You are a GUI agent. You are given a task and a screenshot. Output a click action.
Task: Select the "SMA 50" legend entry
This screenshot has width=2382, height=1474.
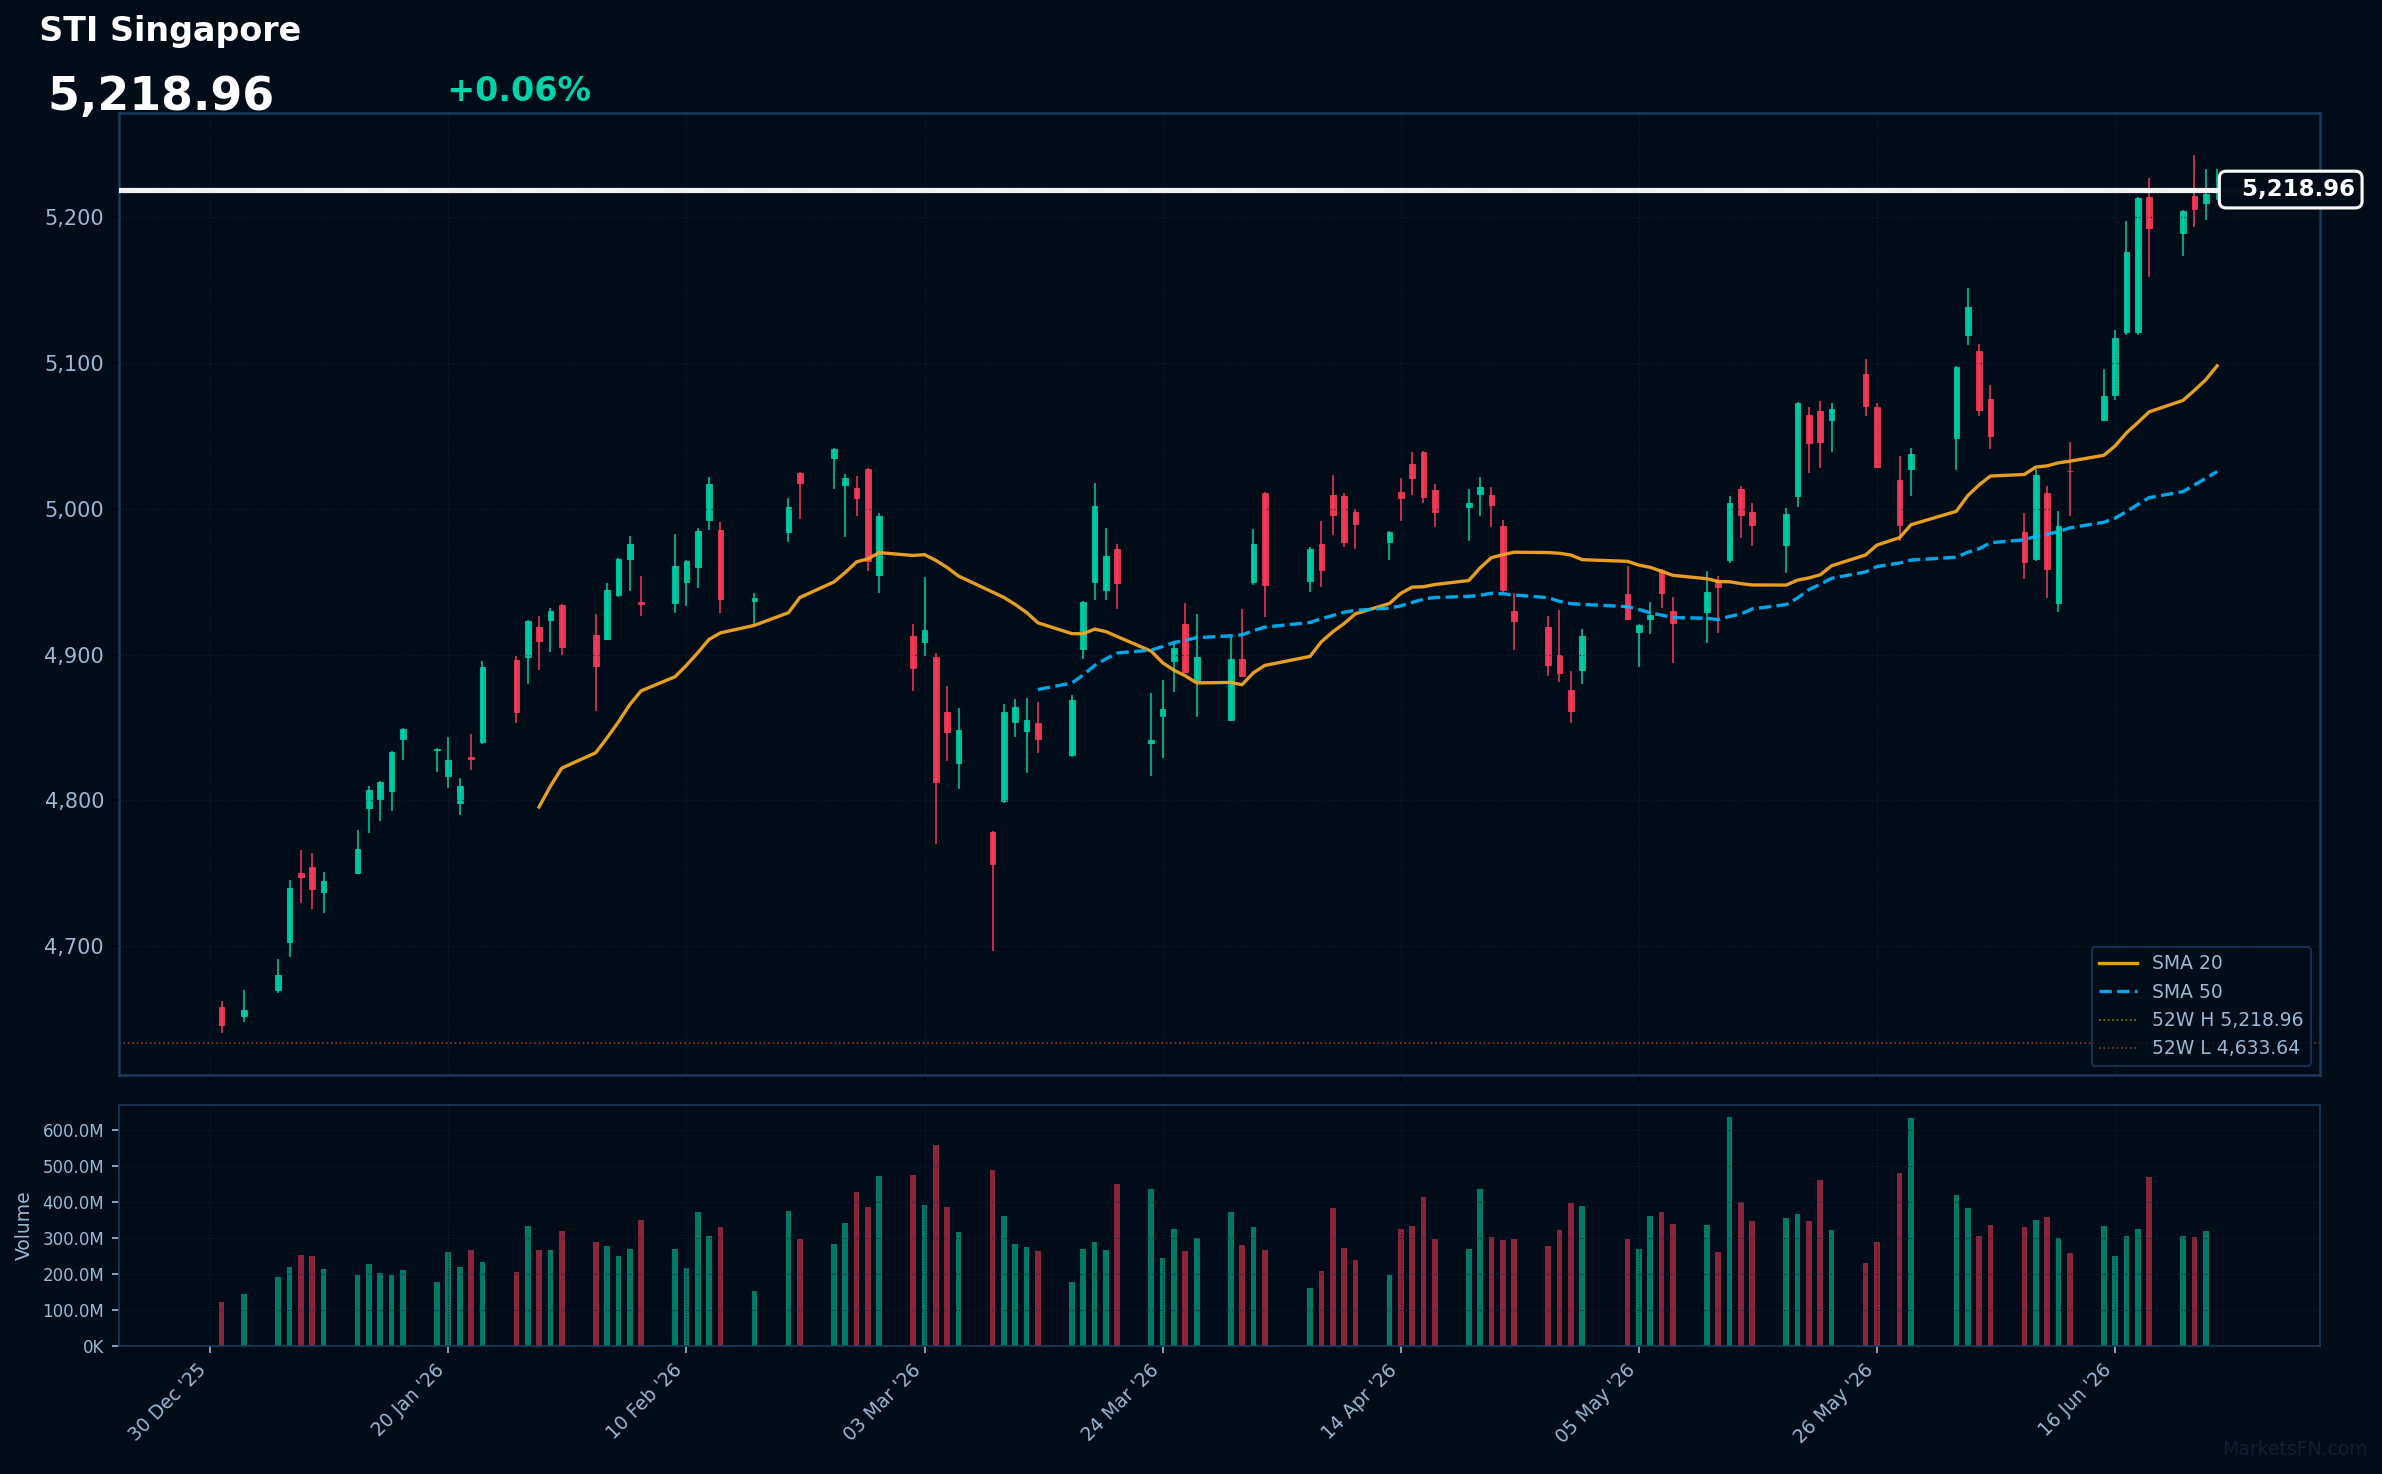pos(2160,992)
